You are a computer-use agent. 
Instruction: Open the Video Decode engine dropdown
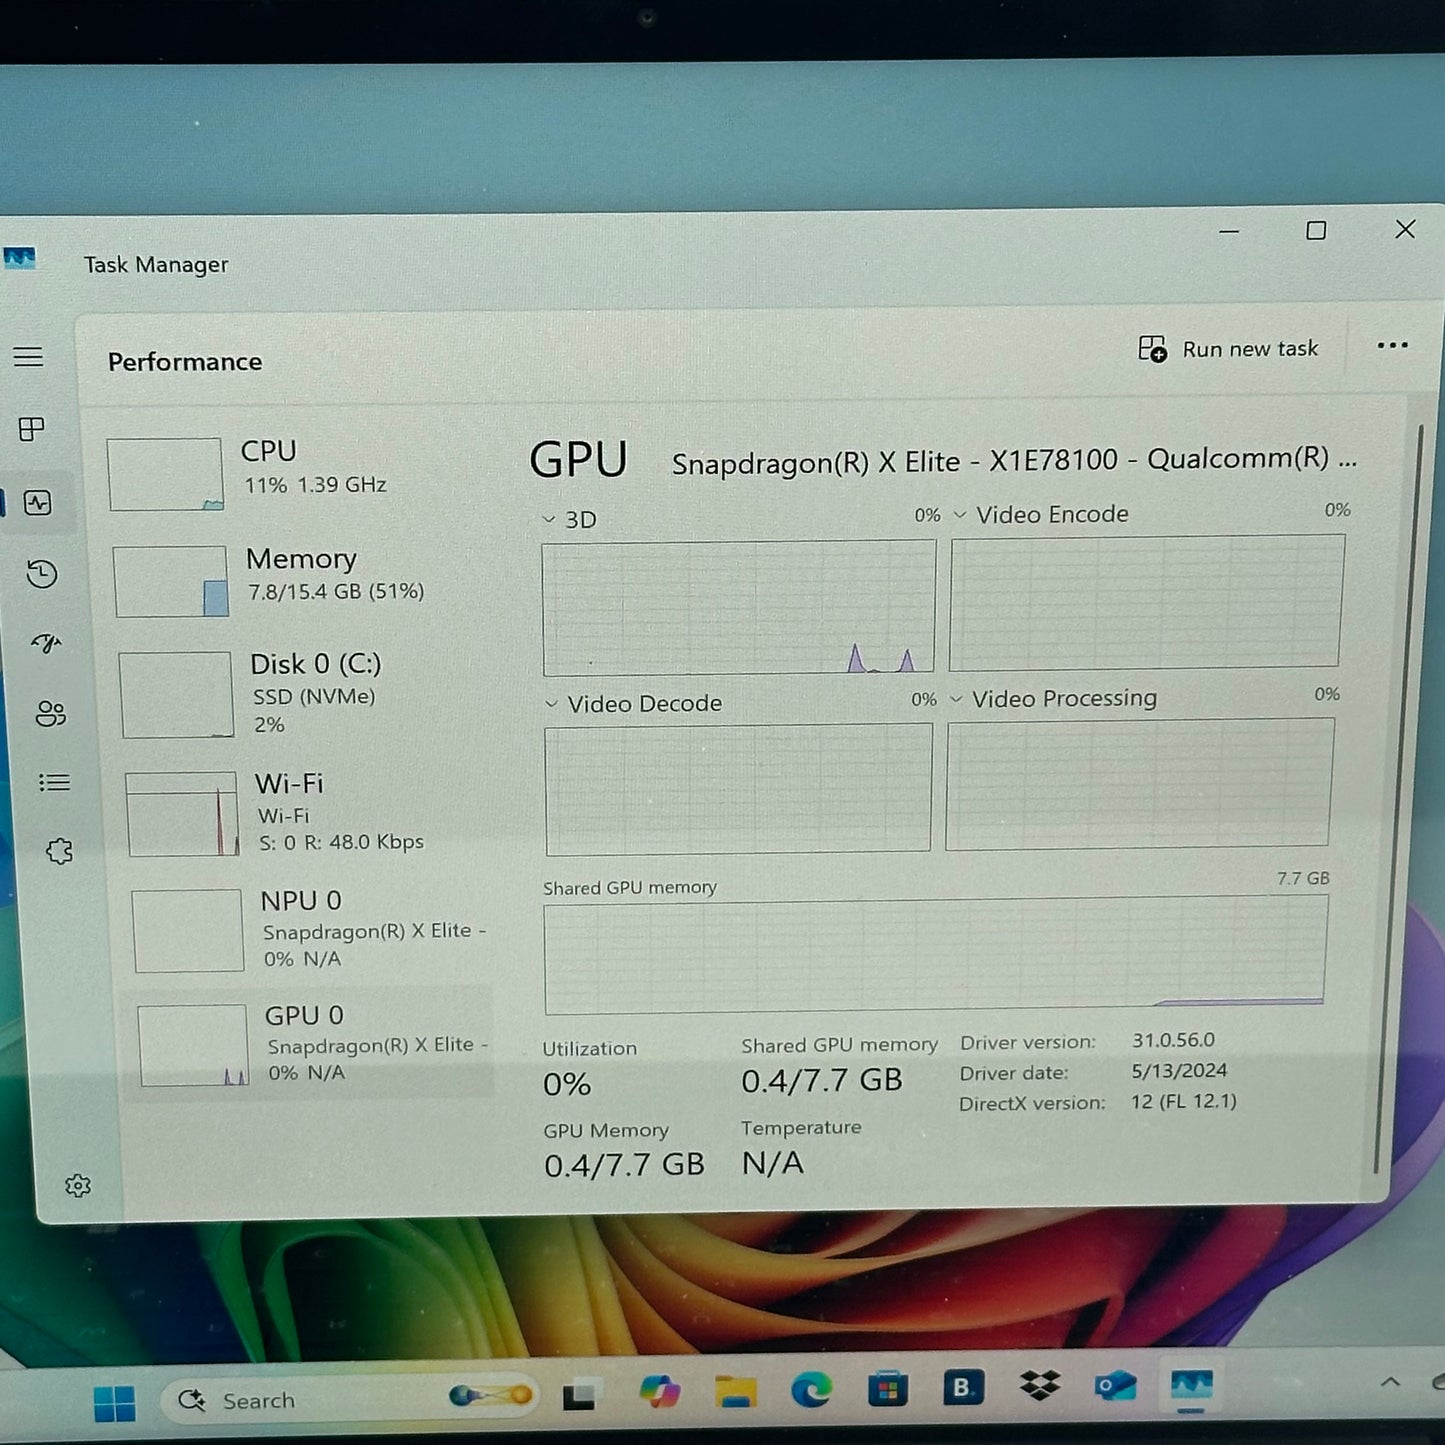551,704
